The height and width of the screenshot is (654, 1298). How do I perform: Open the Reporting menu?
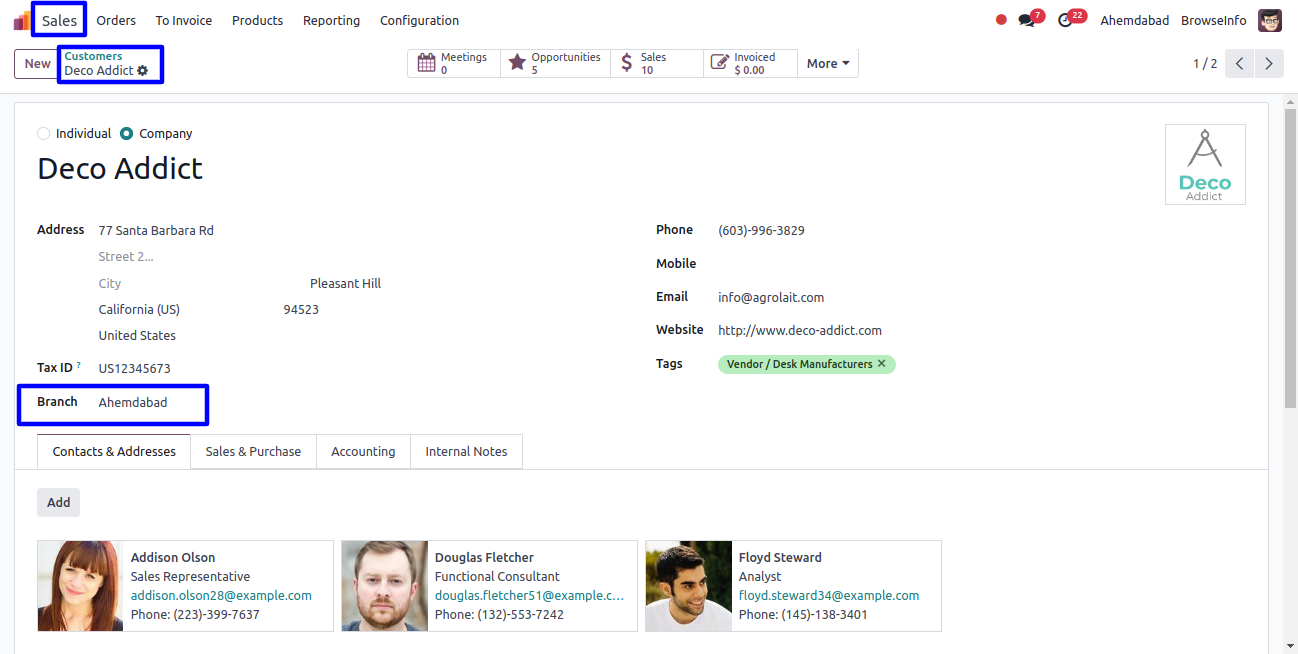pyautogui.click(x=331, y=20)
